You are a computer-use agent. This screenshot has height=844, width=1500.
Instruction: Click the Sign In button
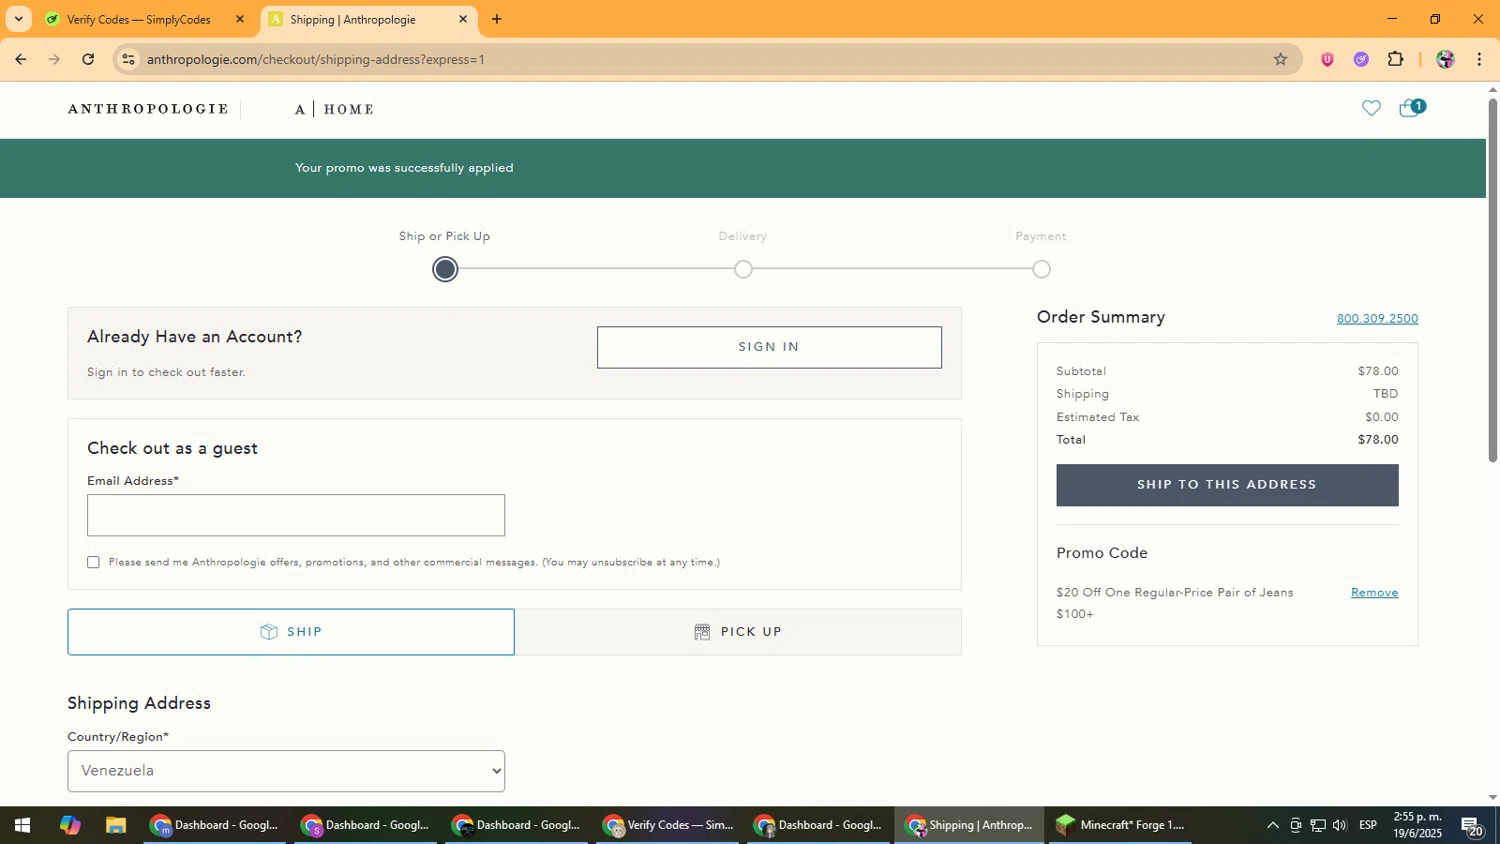click(x=769, y=347)
